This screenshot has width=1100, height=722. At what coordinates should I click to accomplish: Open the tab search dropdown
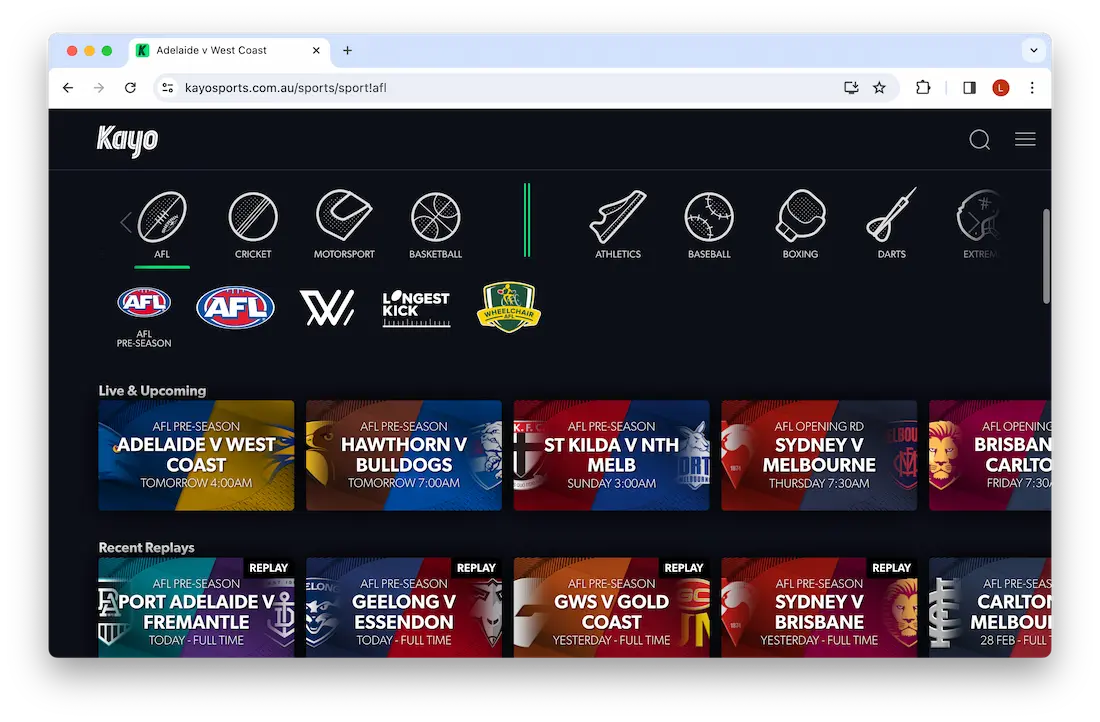click(1033, 51)
